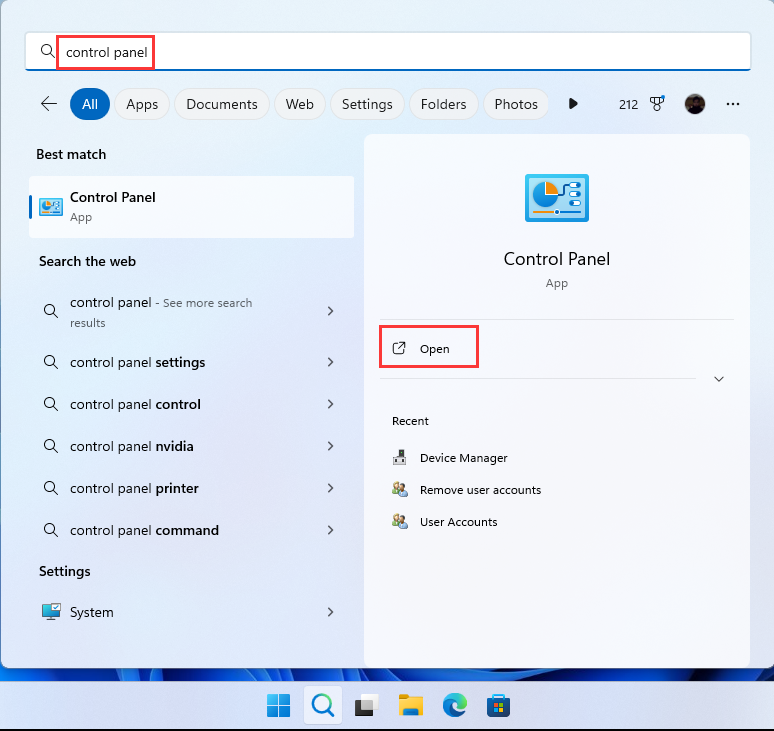
Task: Open File Explorer from taskbar
Action: pos(411,705)
